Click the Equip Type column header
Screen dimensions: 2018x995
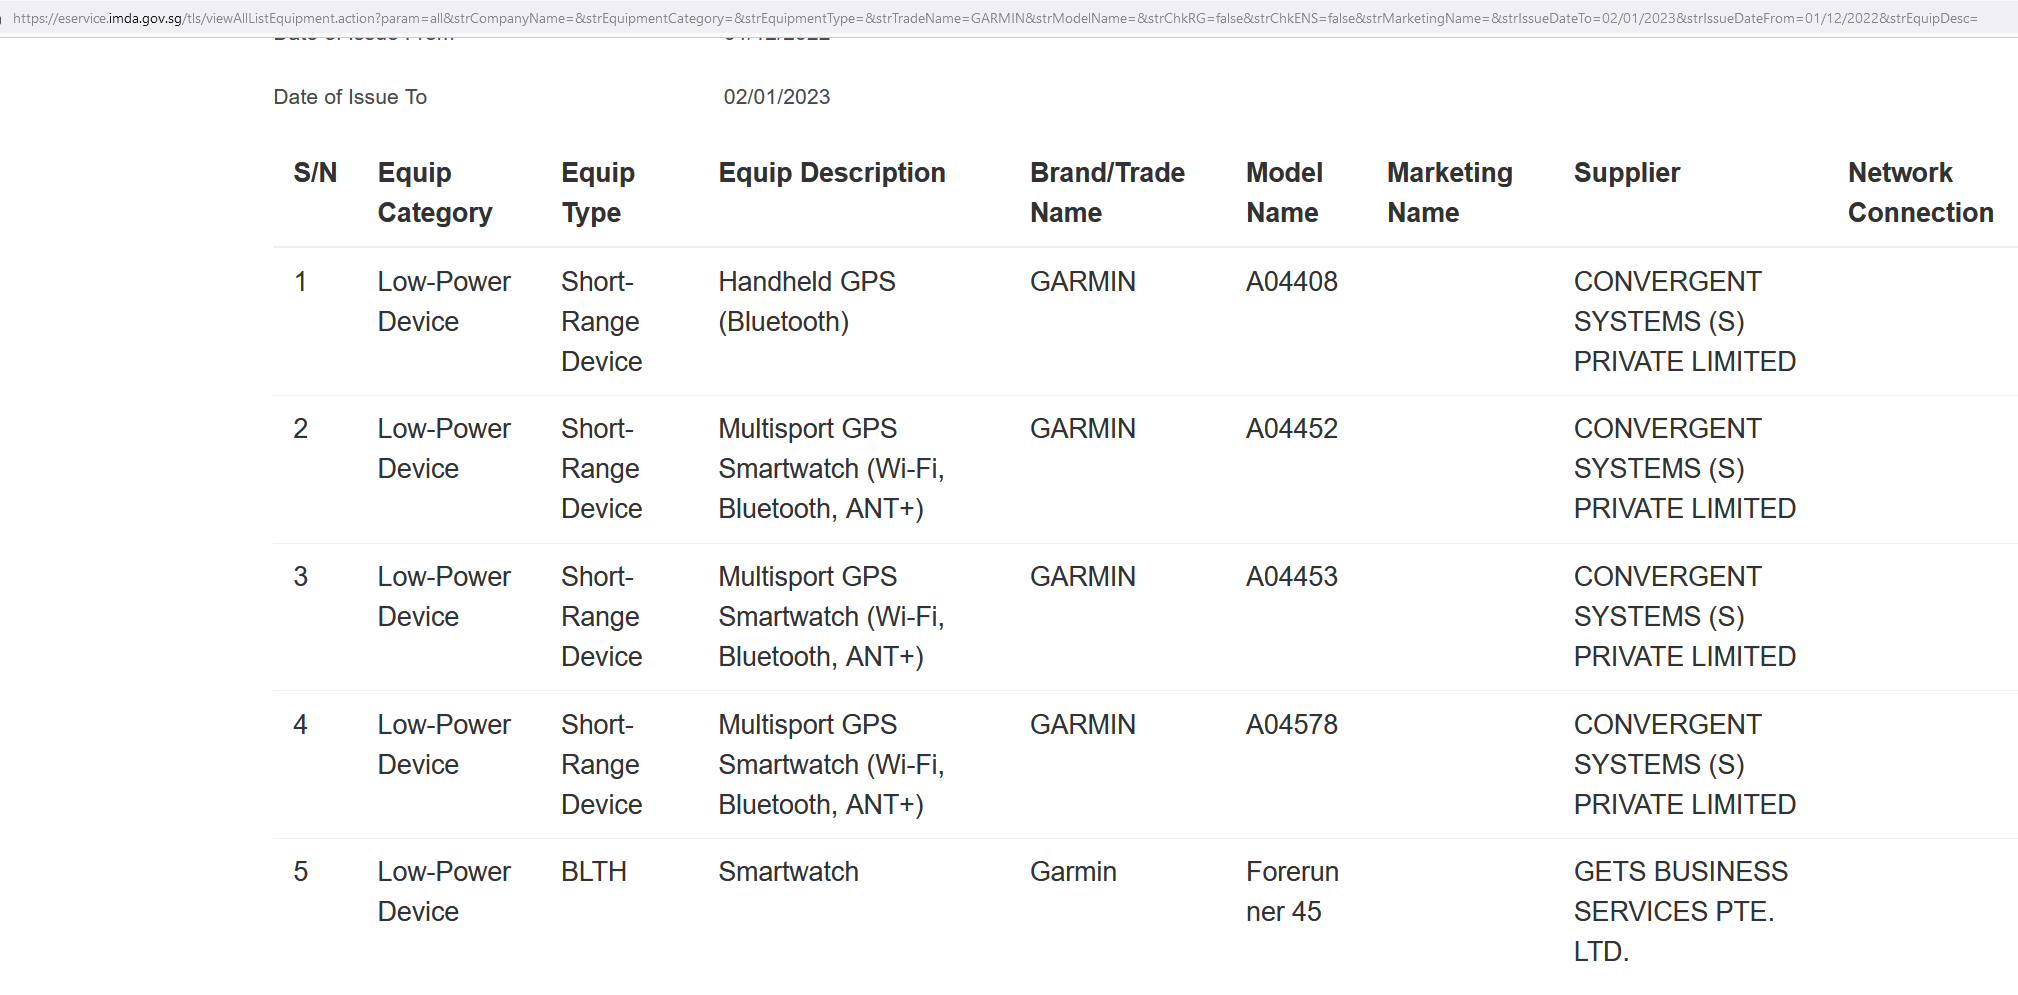click(598, 193)
